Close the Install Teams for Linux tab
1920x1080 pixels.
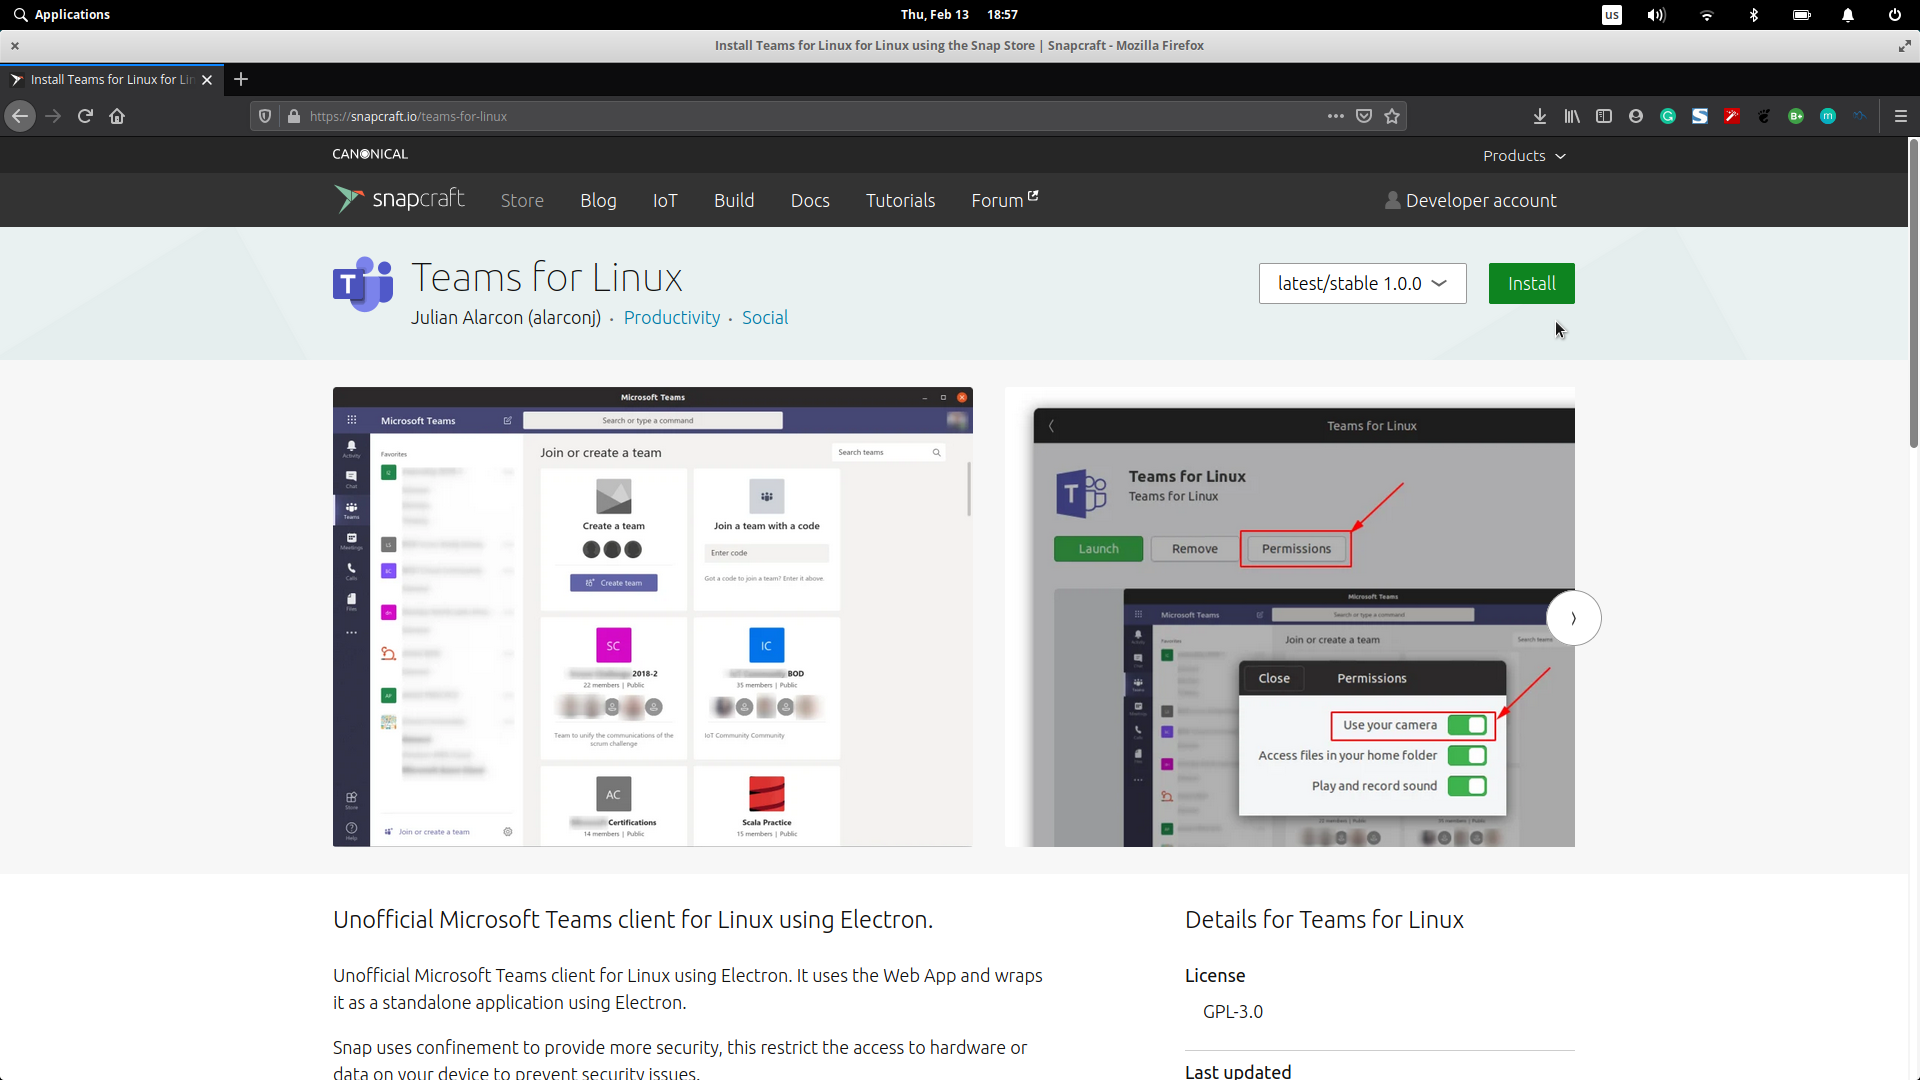point(207,80)
